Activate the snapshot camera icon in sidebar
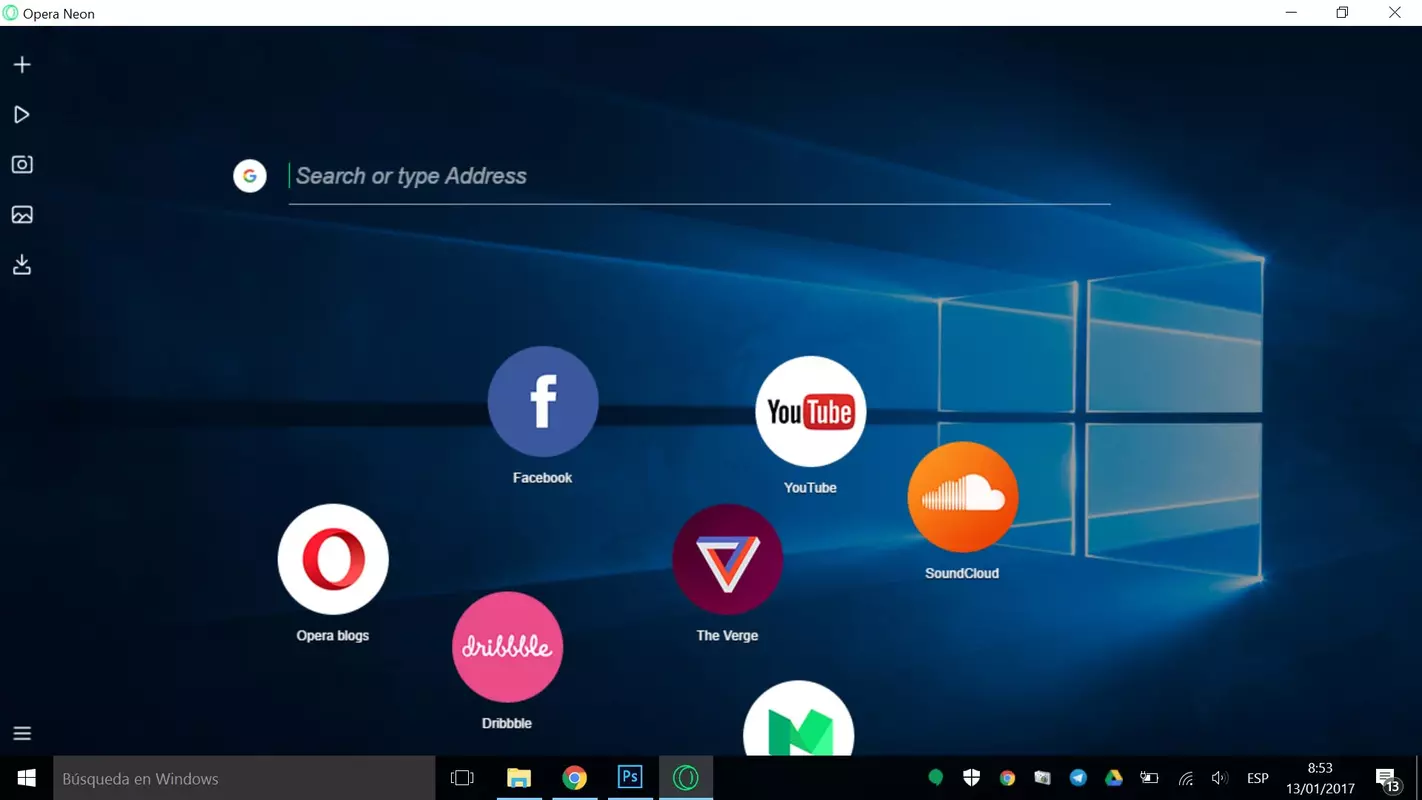Image resolution: width=1422 pixels, height=800 pixels. point(22,165)
